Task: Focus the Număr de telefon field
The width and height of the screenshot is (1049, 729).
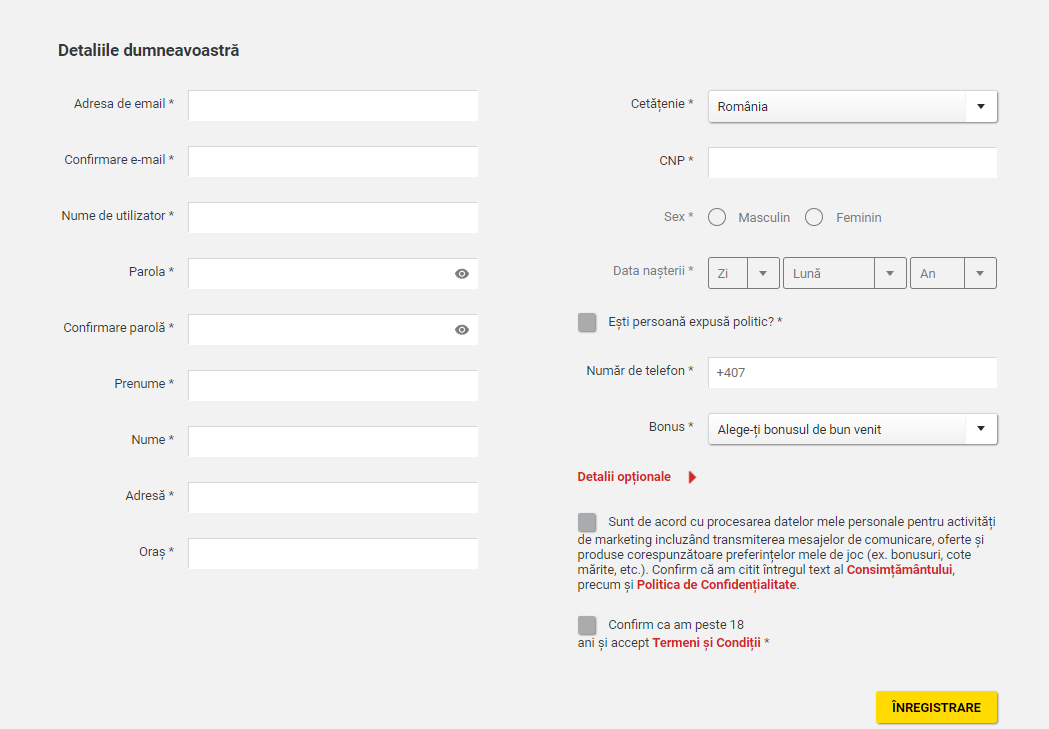Action: point(853,373)
